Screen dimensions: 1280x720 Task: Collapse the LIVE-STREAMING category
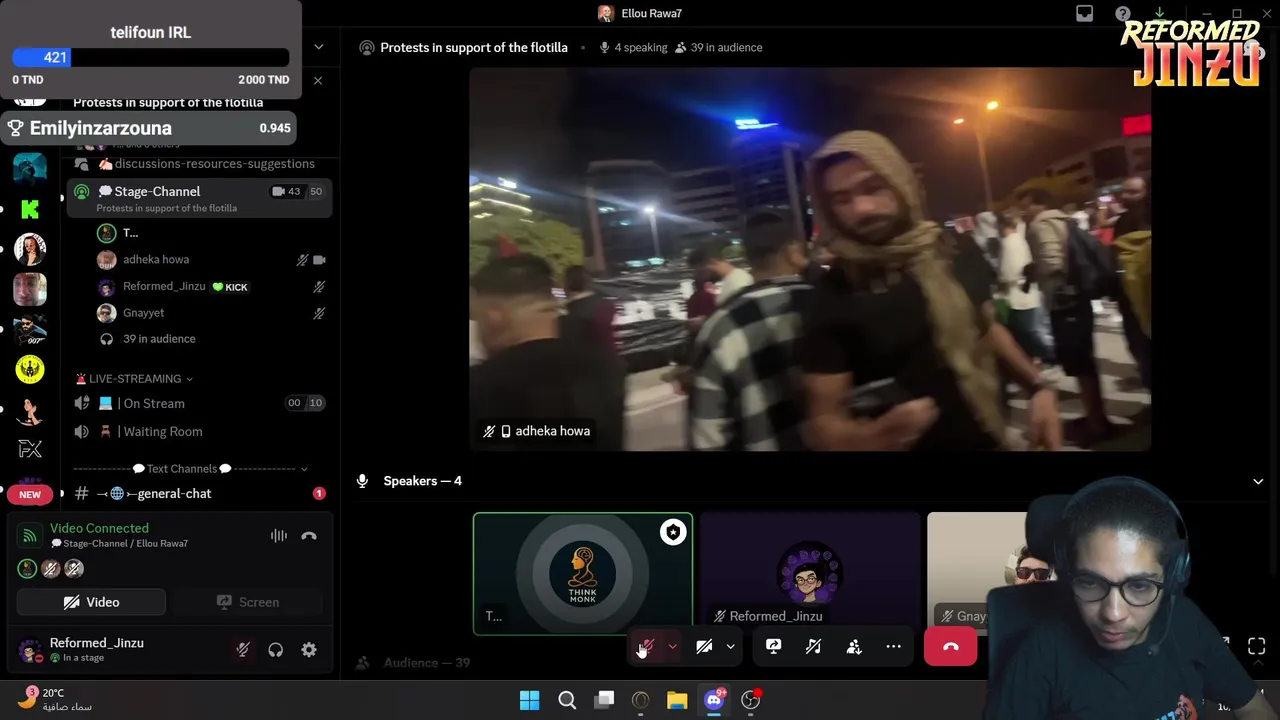[x=134, y=379]
